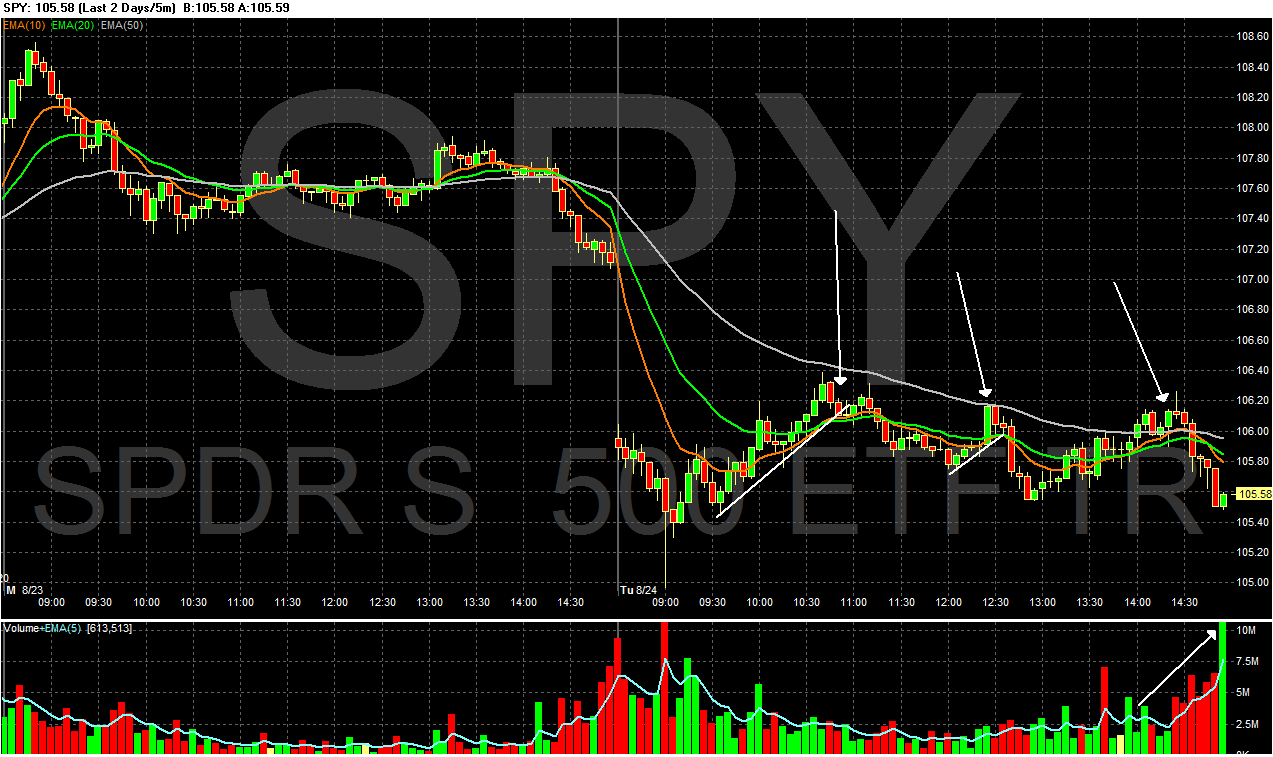Click the 106.20 price axis label

click(1254, 401)
